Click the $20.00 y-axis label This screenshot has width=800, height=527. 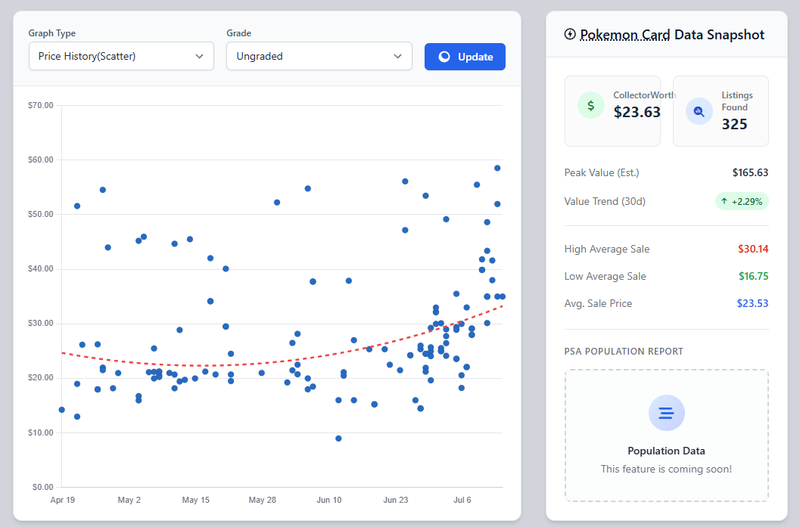40,378
